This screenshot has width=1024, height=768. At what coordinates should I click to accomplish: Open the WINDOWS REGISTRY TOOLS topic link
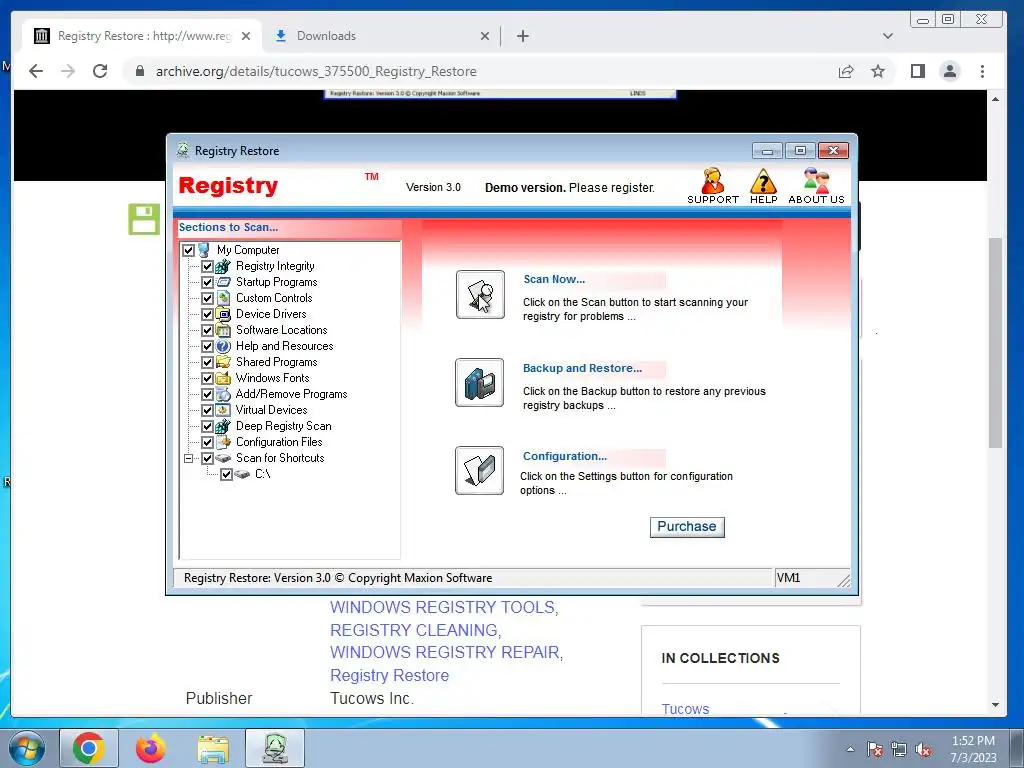point(444,607)
